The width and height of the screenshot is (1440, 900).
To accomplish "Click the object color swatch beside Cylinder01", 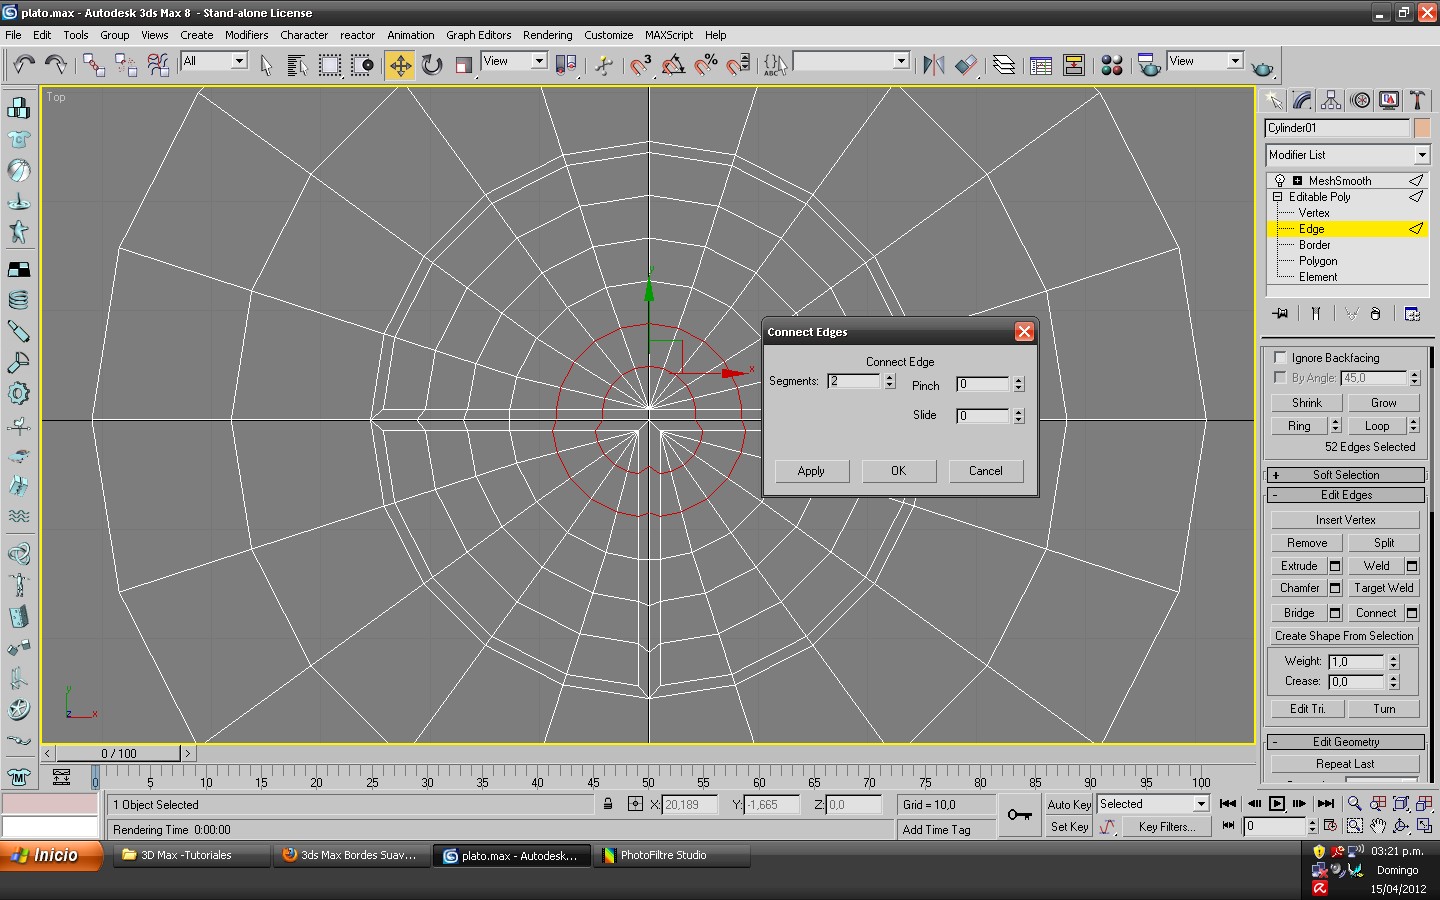I will (x=1422, y=128).
